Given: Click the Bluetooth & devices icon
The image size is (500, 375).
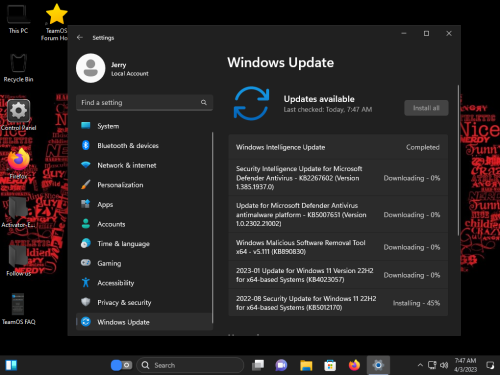Looking at the screenshot, I should (86, 145).
